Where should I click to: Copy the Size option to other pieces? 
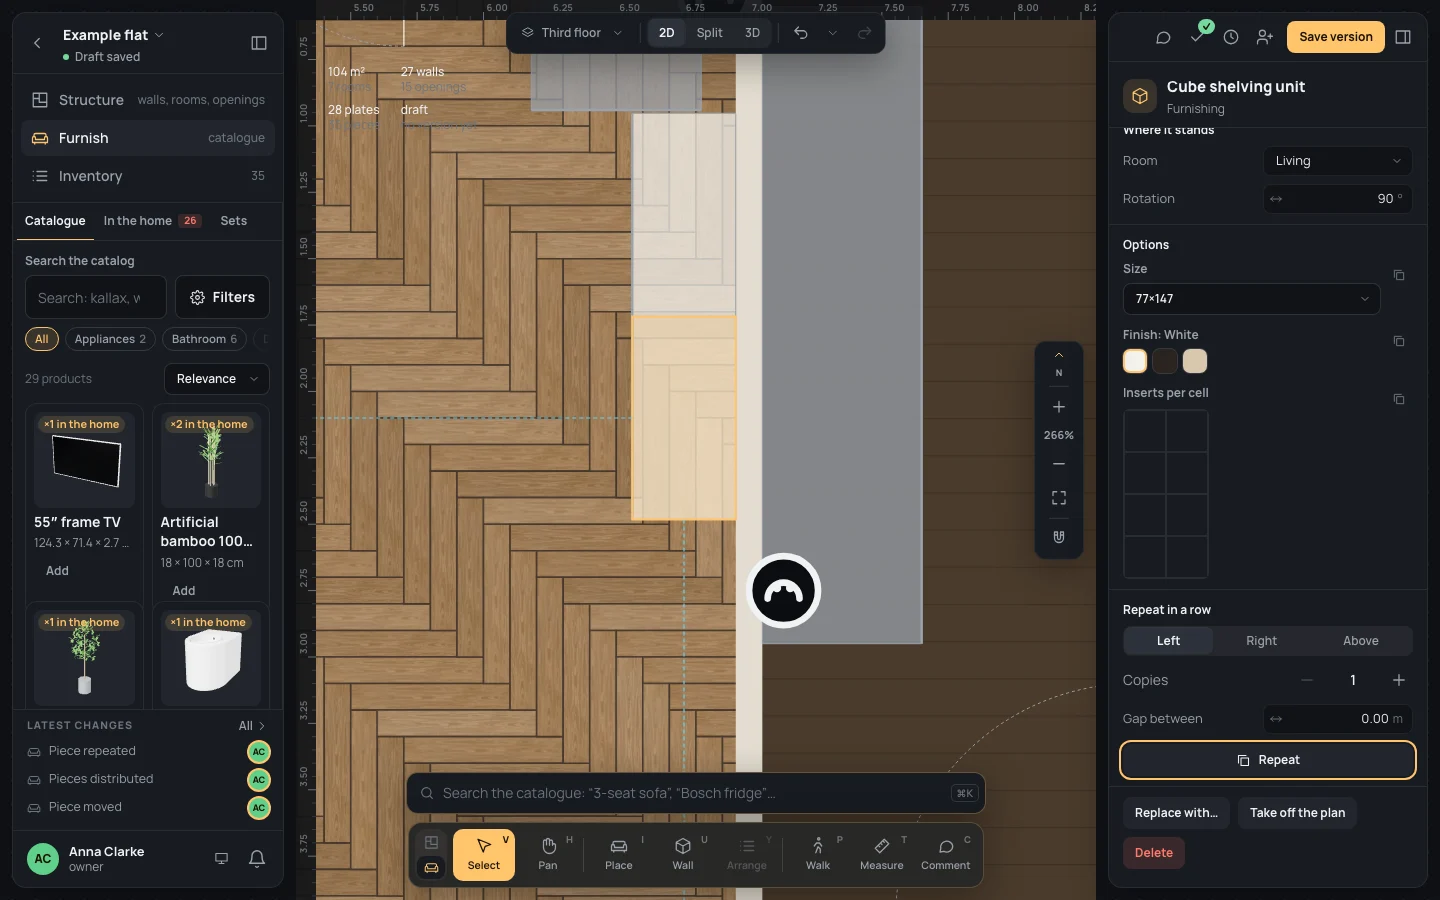(1399, 275)
